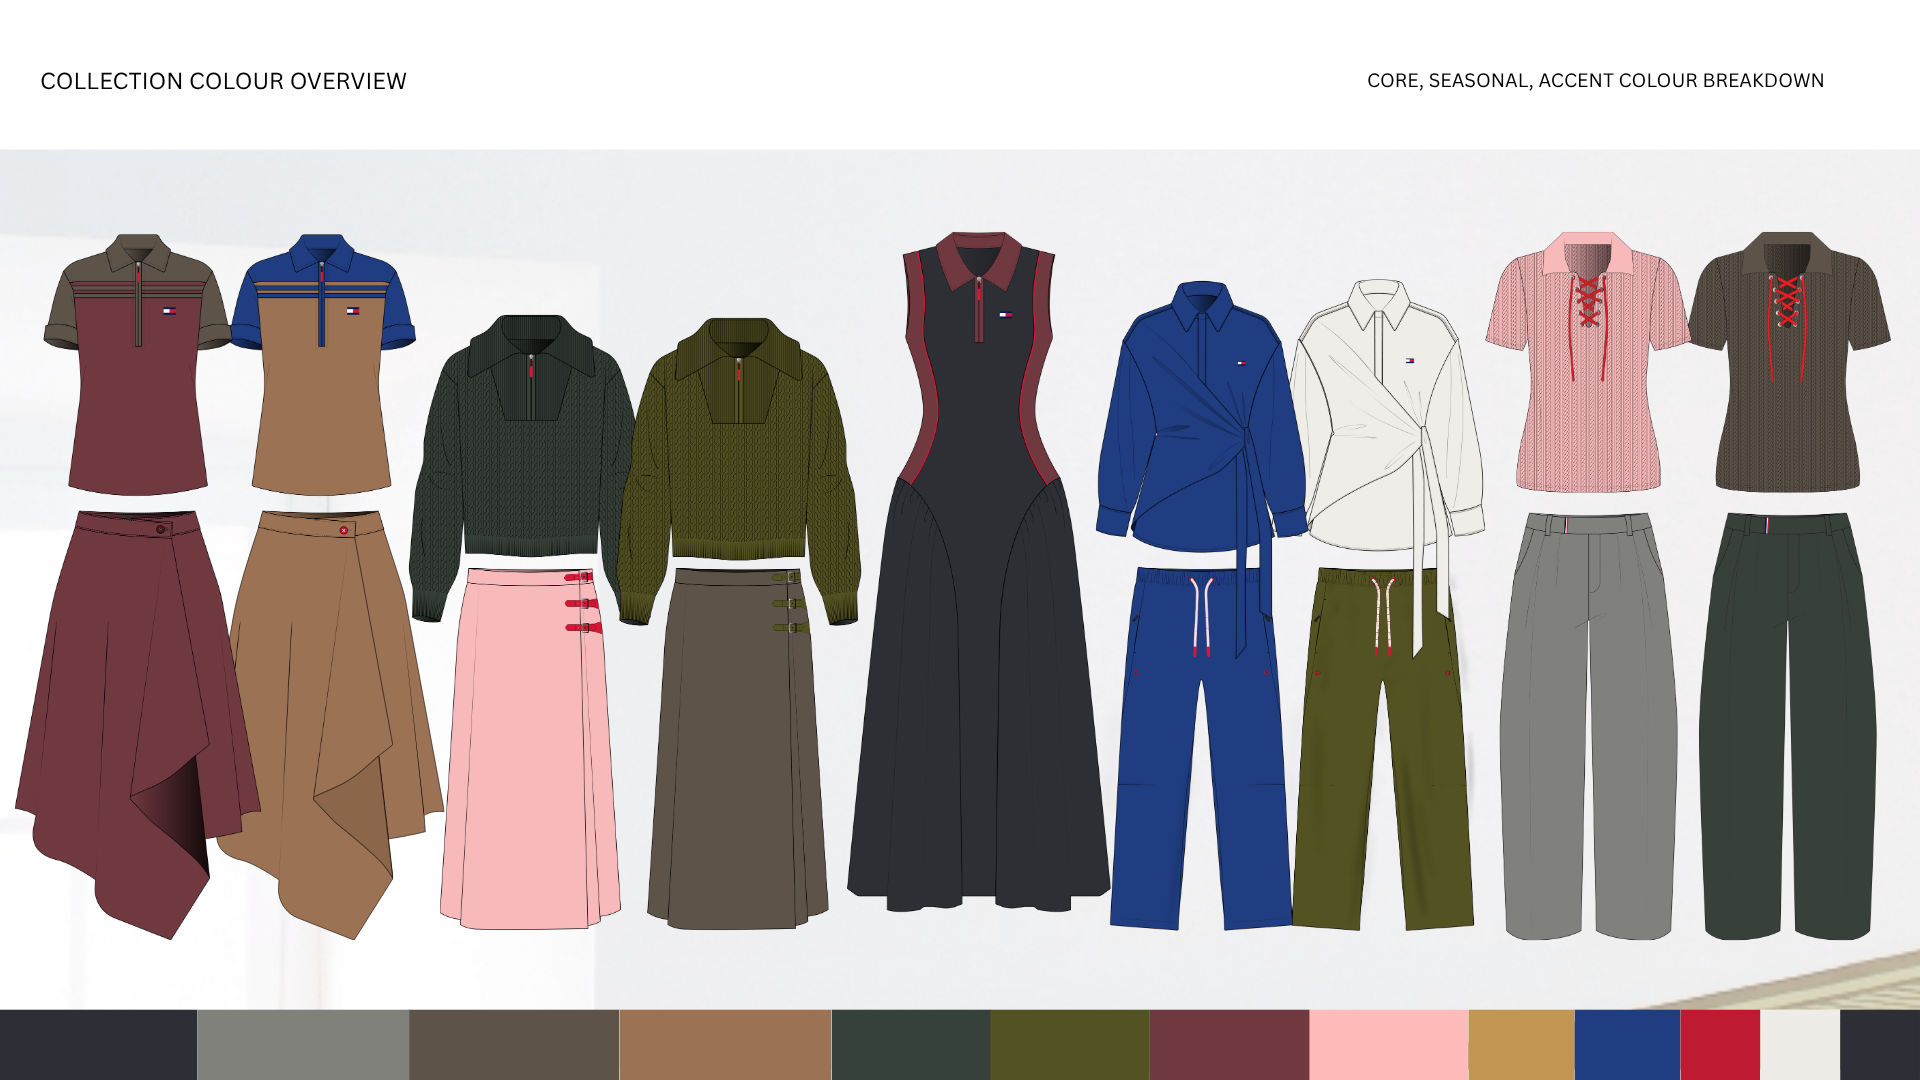This screenshot has height=1080, width=1920.
Task: Click the flag logo on the black dress
Action: [x=1005, y=314]
